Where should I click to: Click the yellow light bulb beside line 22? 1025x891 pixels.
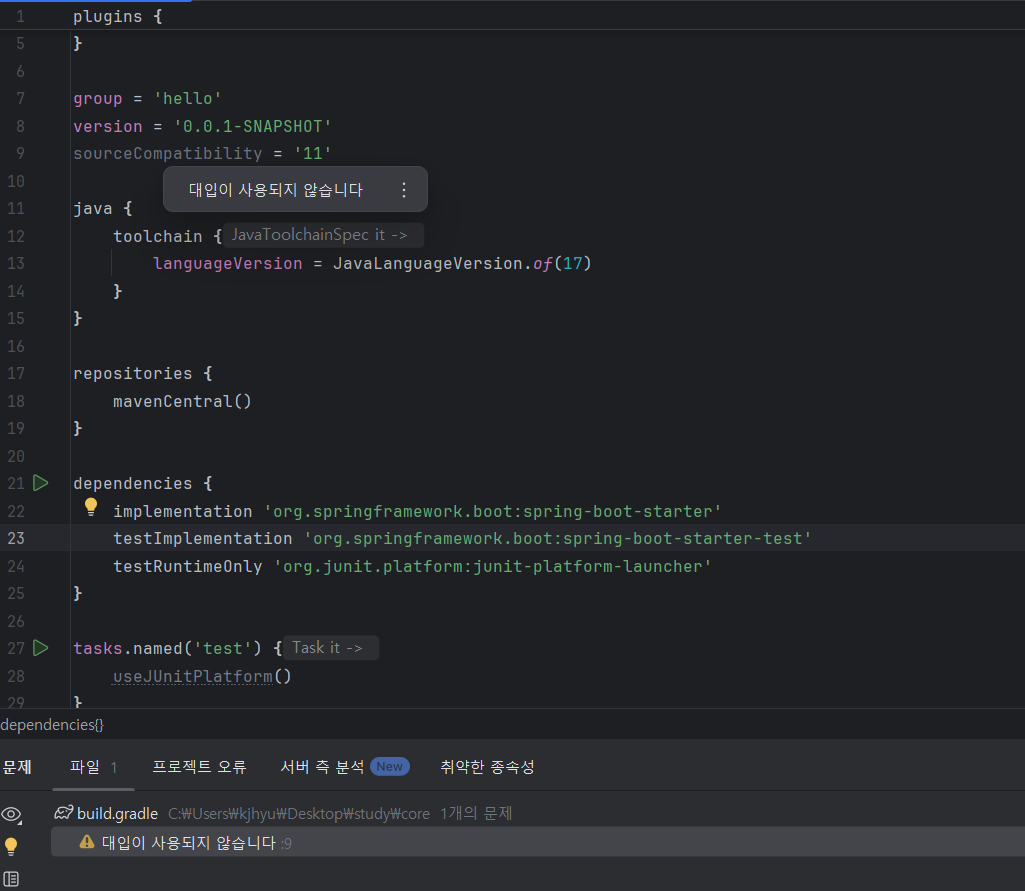click(x=91, y=507)
